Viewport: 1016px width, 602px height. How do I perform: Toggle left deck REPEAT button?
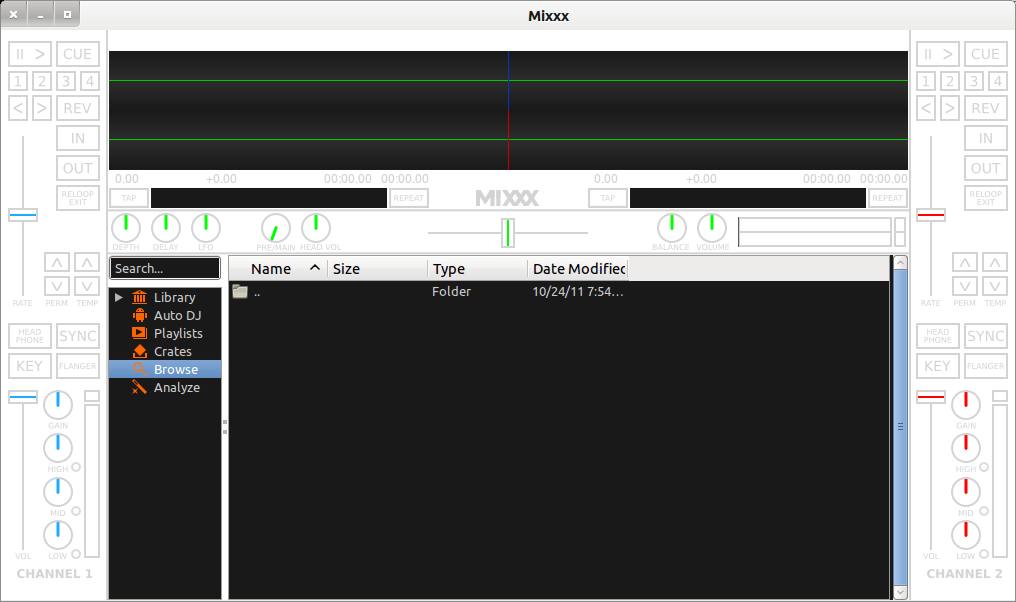pyautogui.click(x=409, y=198)
